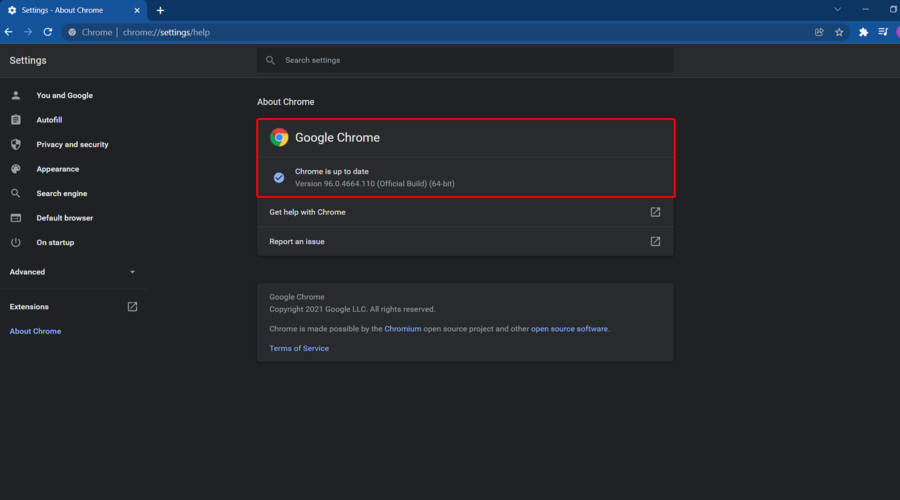Open the open source software link
The height and width of the screenshot is (500, 900).
tap(569, 329)
